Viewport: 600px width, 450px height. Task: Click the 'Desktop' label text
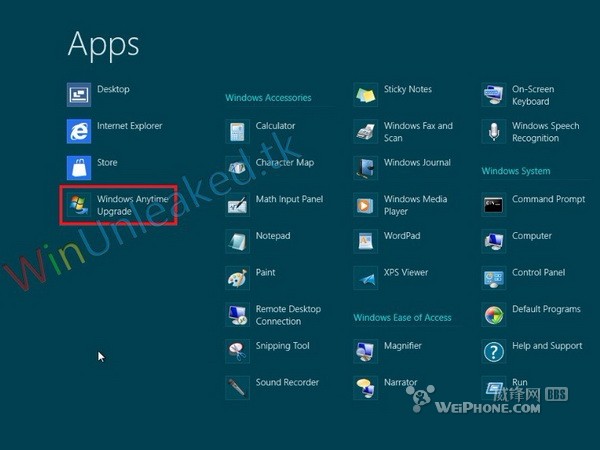[113, 90]
